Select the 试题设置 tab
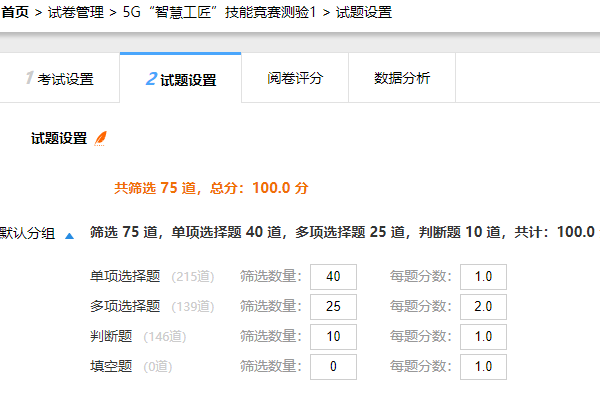The image size is (600, 400). pos(181,79)
